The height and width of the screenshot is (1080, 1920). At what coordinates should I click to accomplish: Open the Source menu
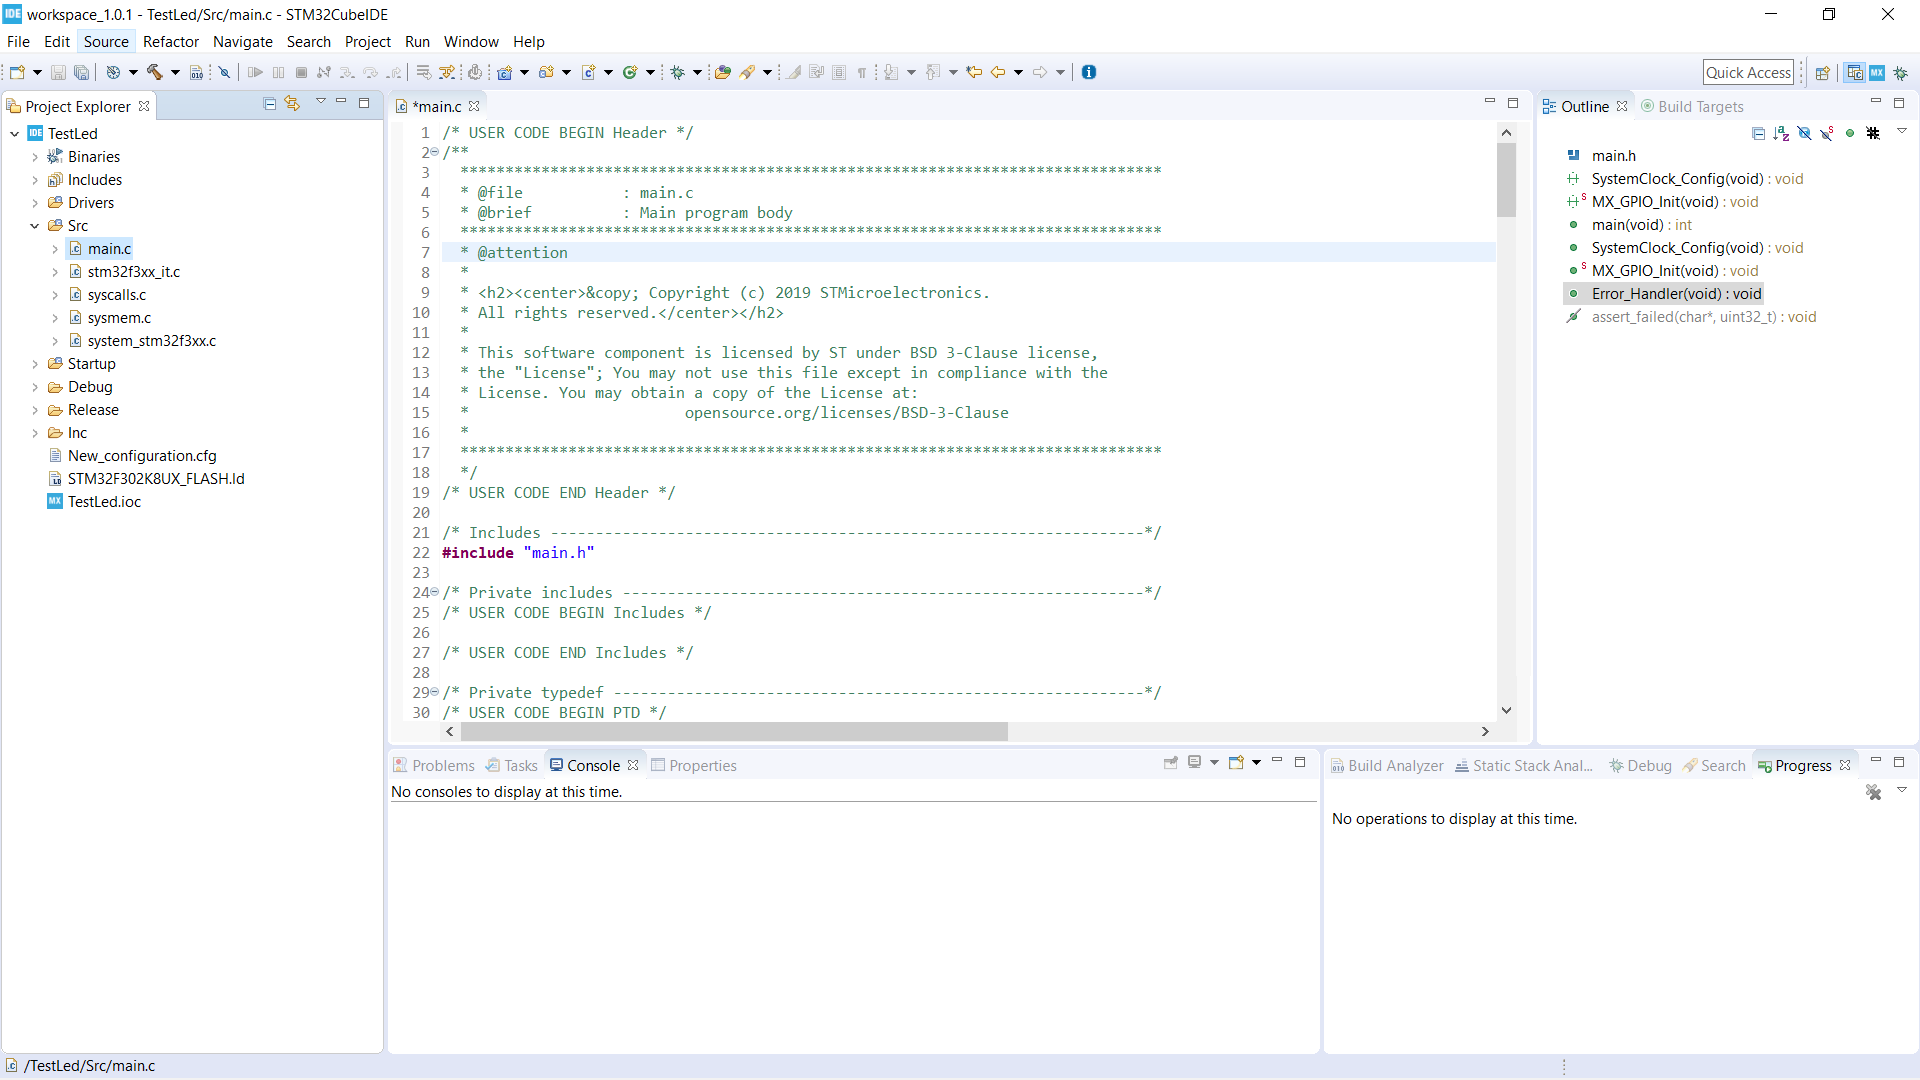[x=106, y=41]
